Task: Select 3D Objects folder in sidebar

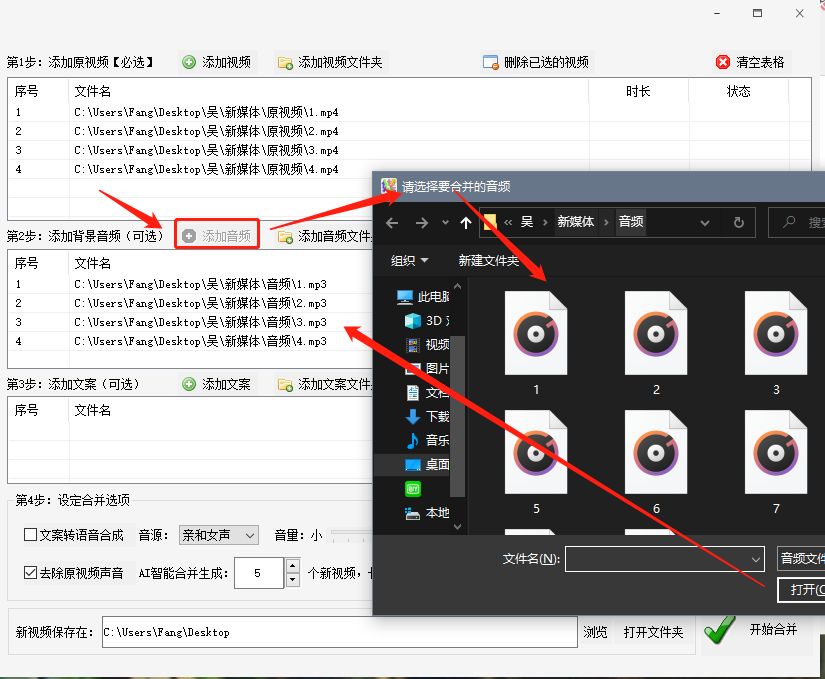Action: 426,321
